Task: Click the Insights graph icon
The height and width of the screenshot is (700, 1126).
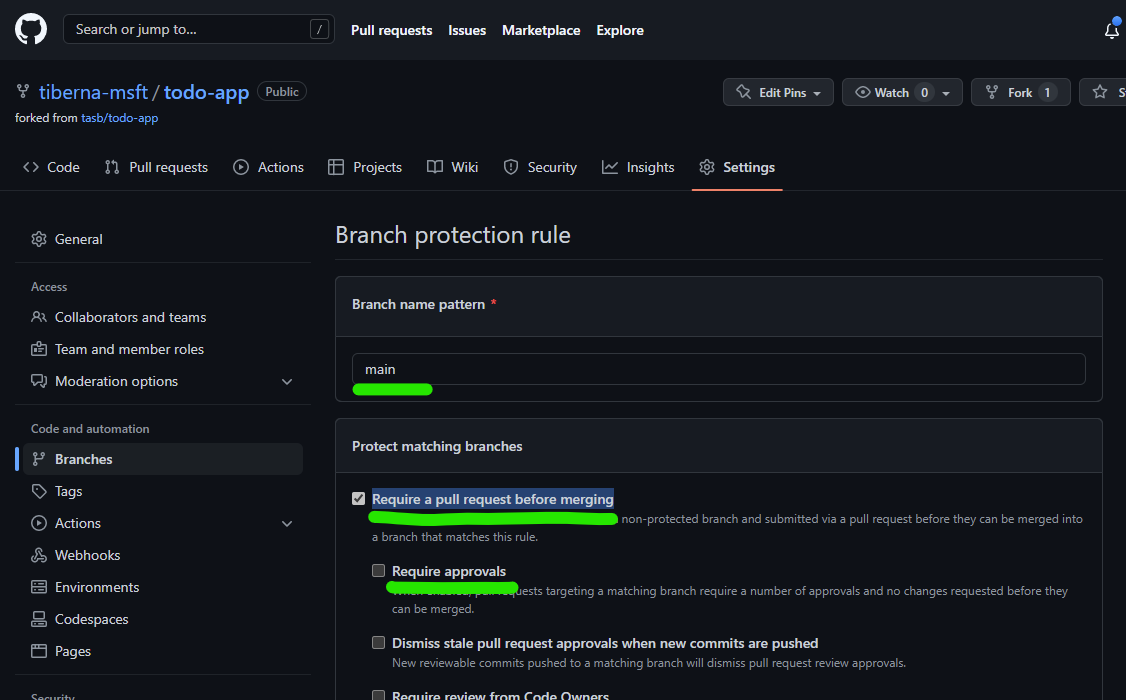Action: click(609, 167)
